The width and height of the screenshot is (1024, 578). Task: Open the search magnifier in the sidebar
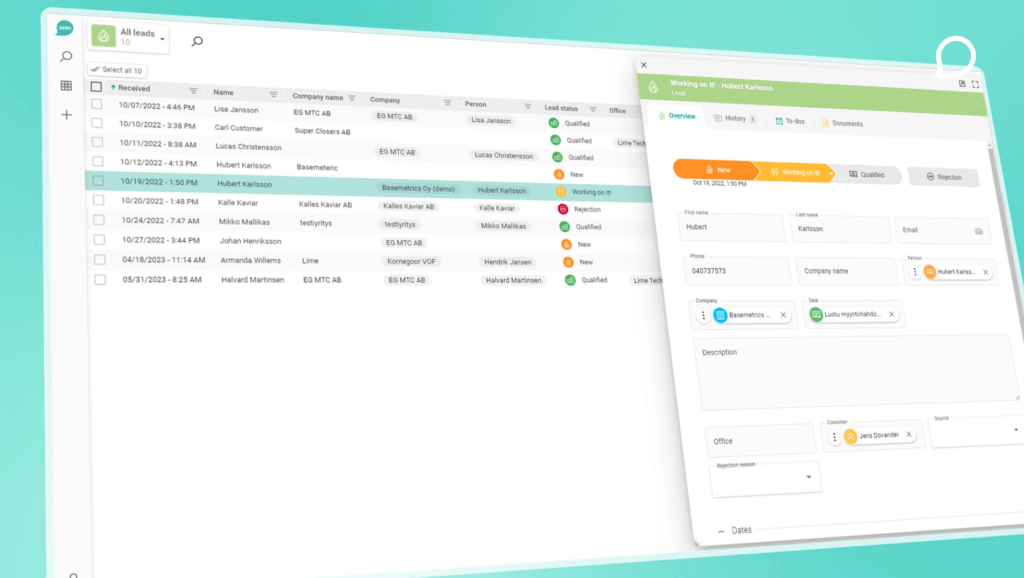click(66, 57)
